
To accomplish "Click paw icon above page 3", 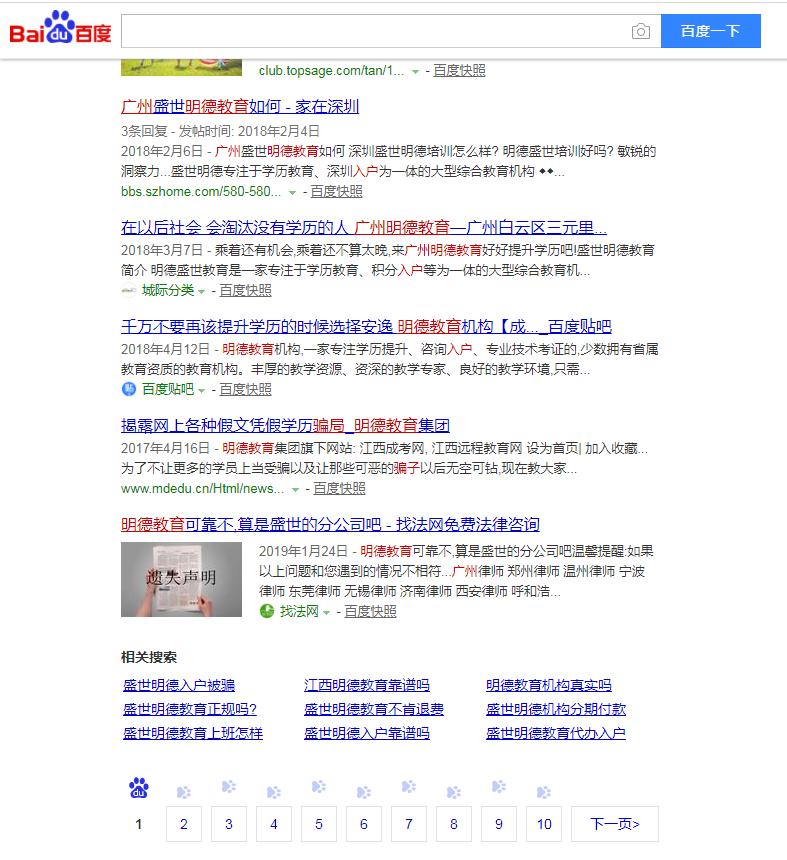I will [229, 787].
